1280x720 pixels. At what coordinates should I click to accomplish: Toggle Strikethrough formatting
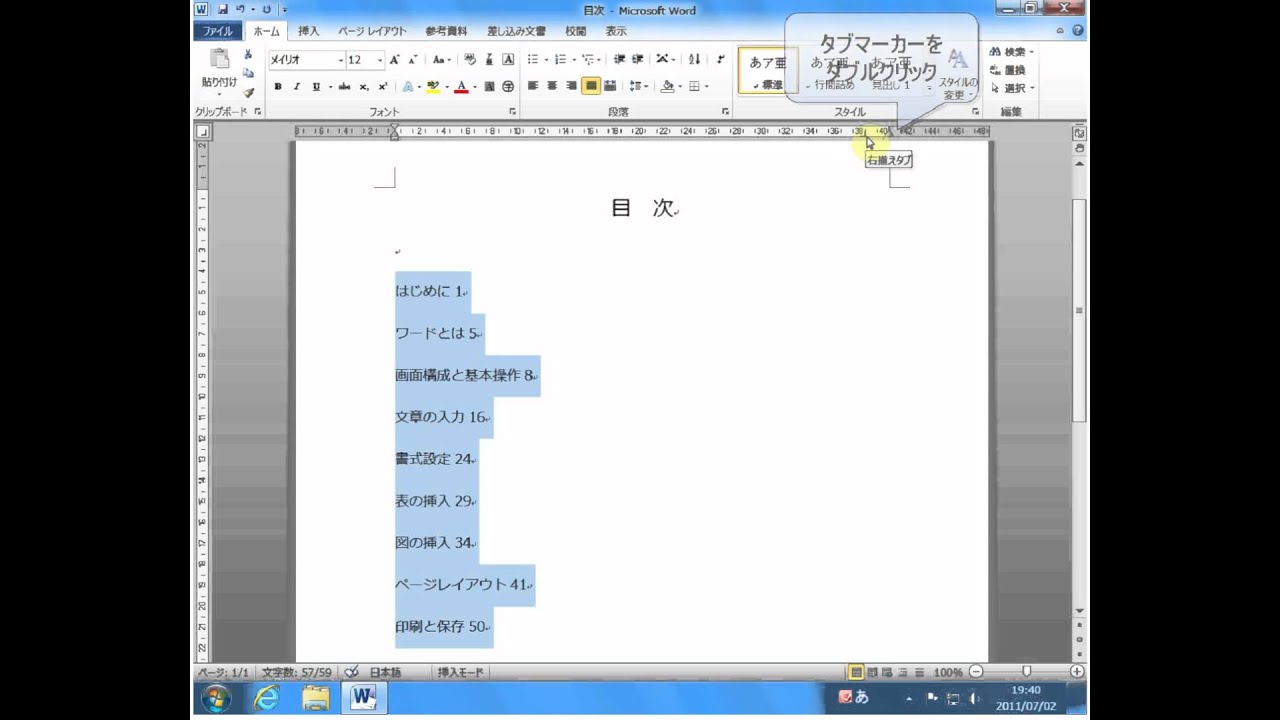[x=344, y=86]
